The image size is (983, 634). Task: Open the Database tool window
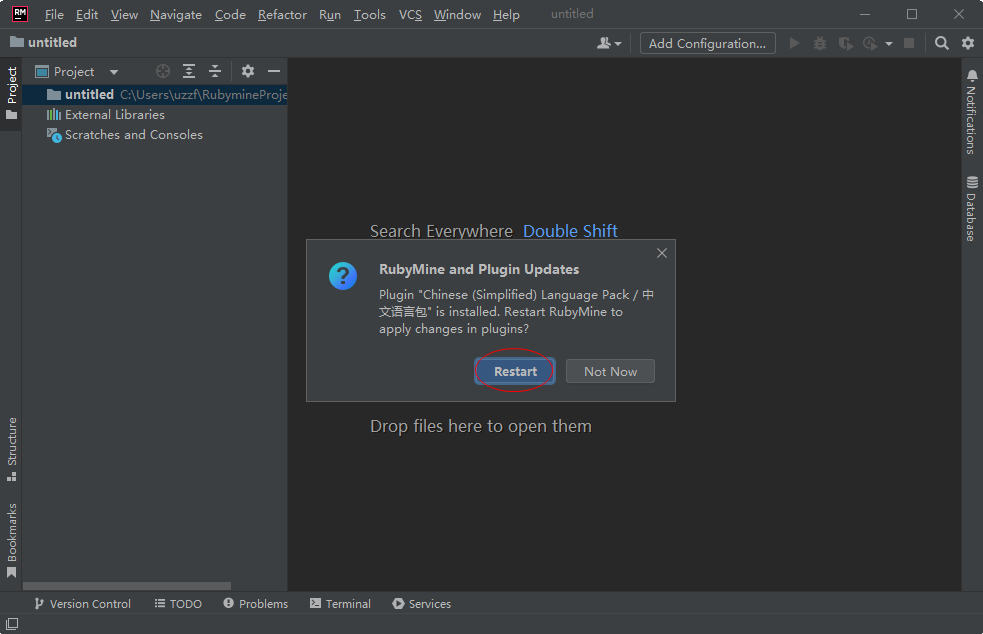(971, 209)
